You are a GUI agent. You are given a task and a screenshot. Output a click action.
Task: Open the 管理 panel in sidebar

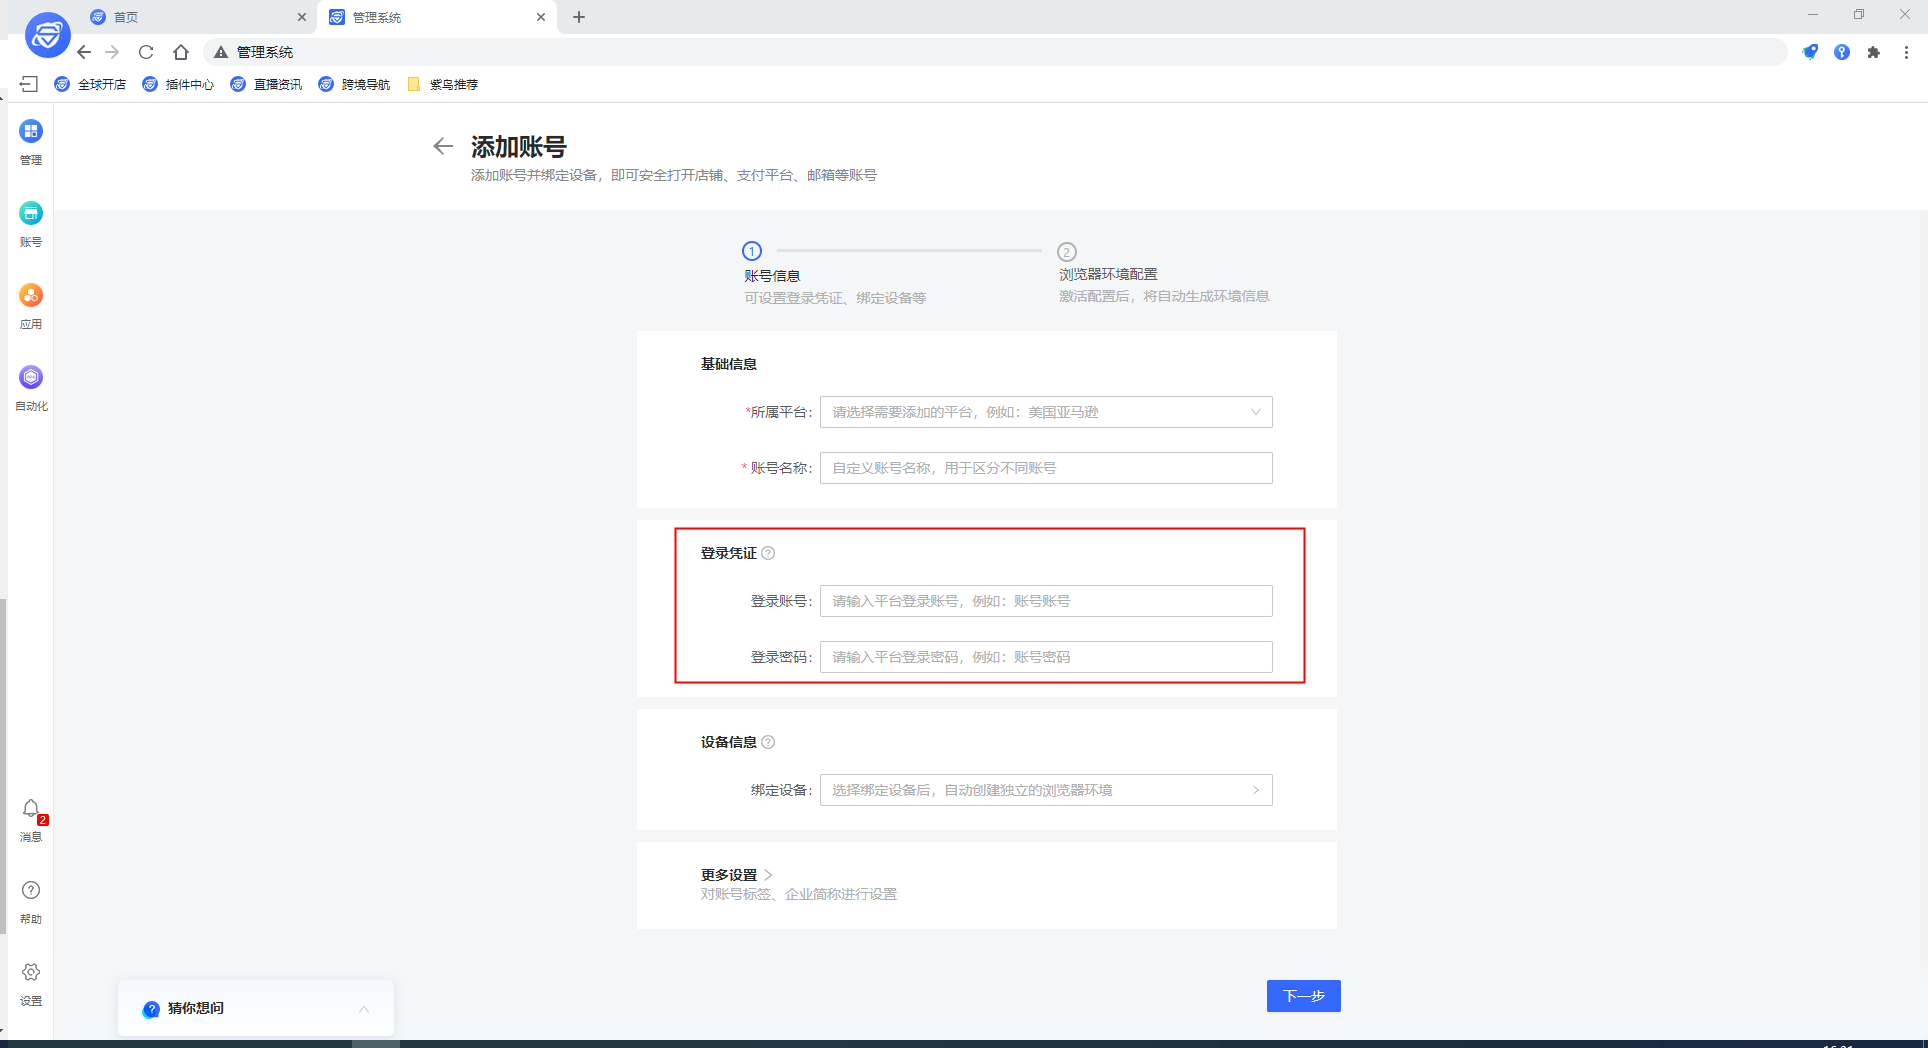coord(30,140)
